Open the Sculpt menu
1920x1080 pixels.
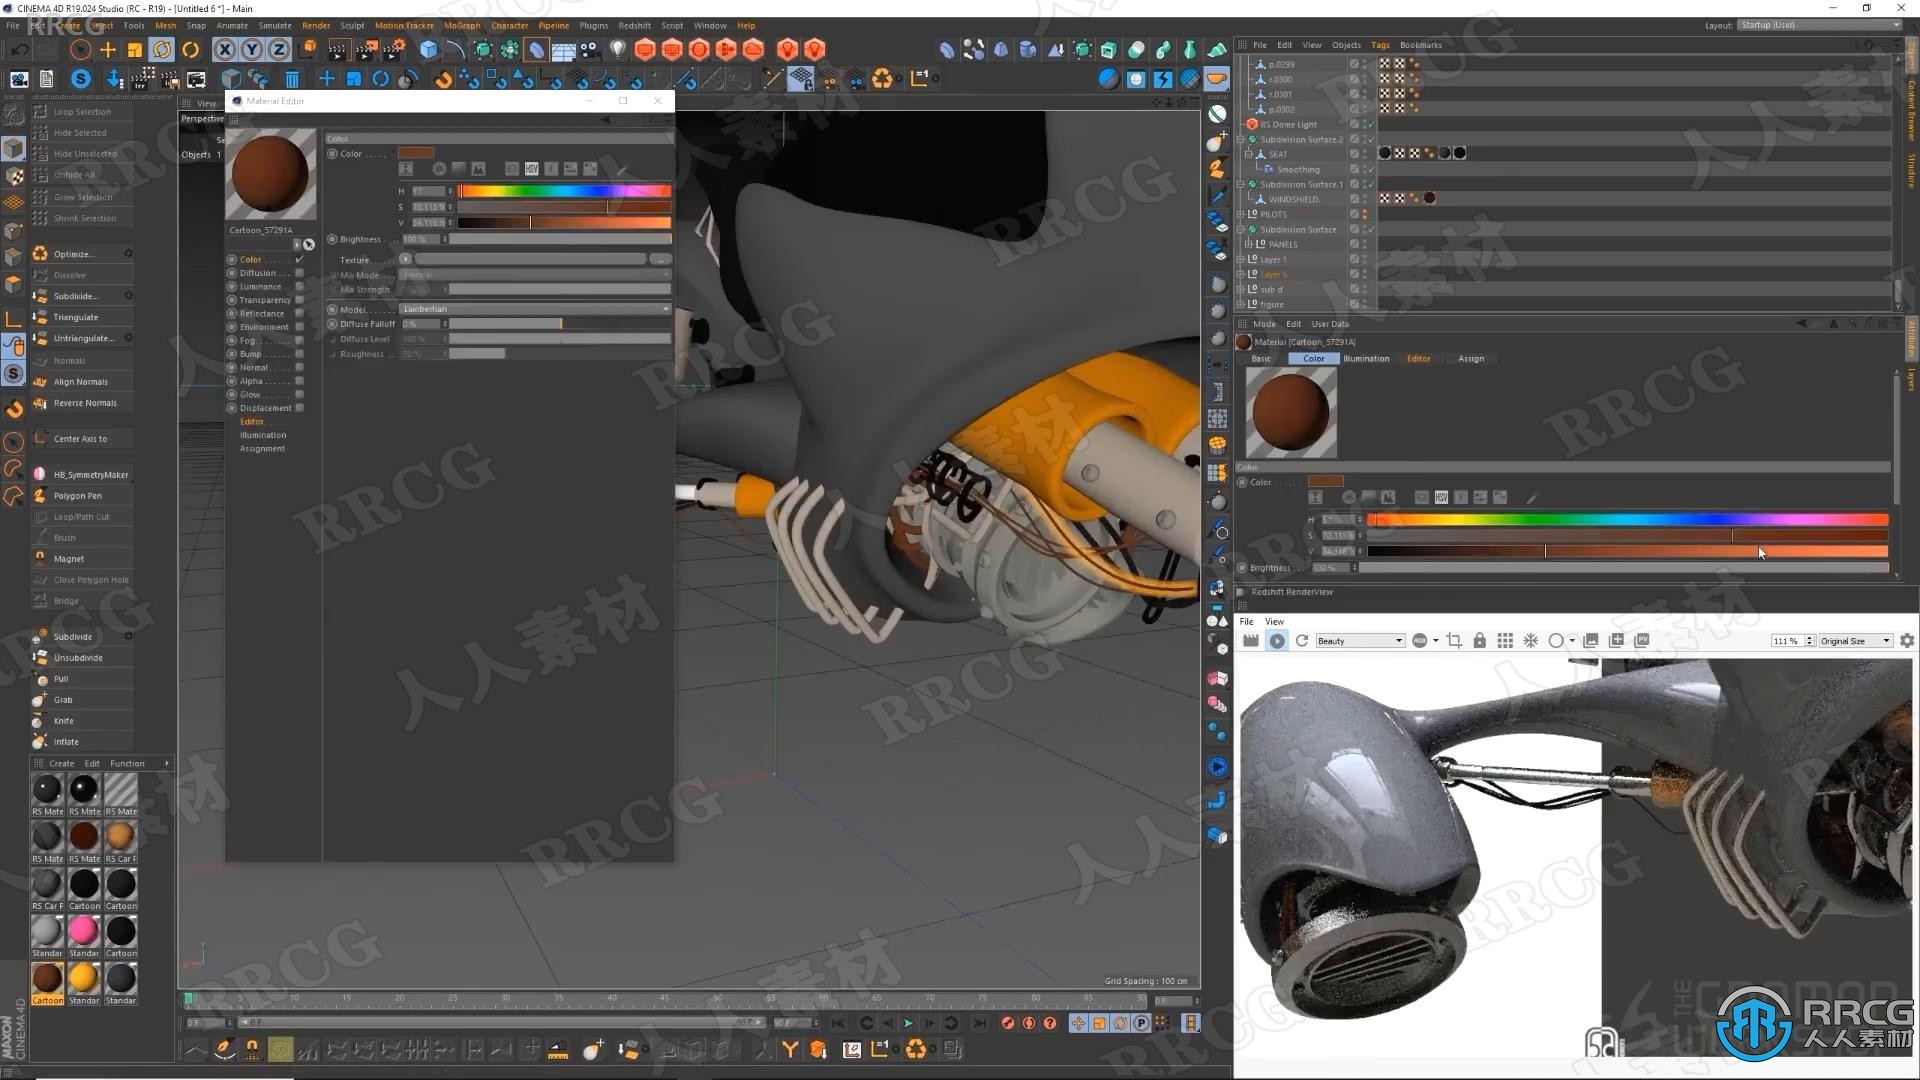click(352, 25)
